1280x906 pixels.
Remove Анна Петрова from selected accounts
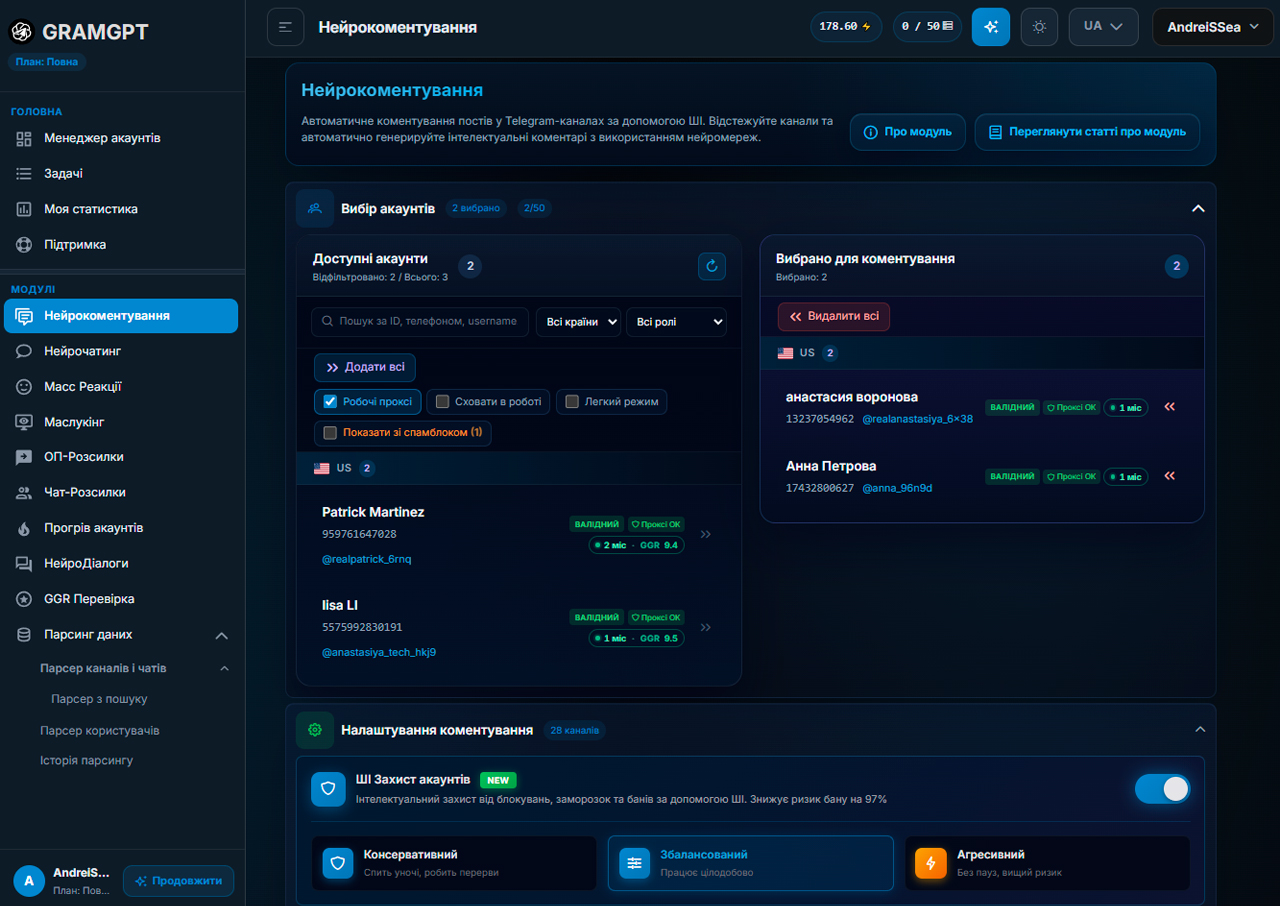pos(1169,476)
